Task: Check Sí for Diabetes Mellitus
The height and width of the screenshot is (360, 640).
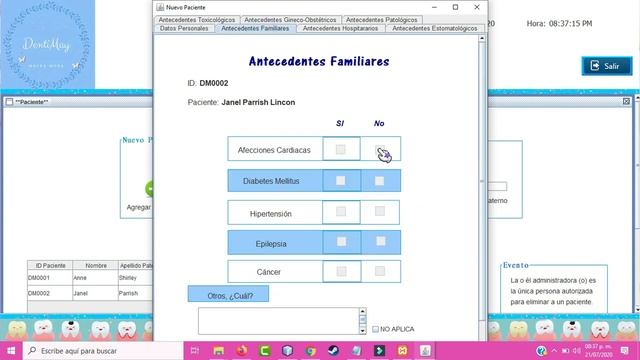Action: coord(340,180)
